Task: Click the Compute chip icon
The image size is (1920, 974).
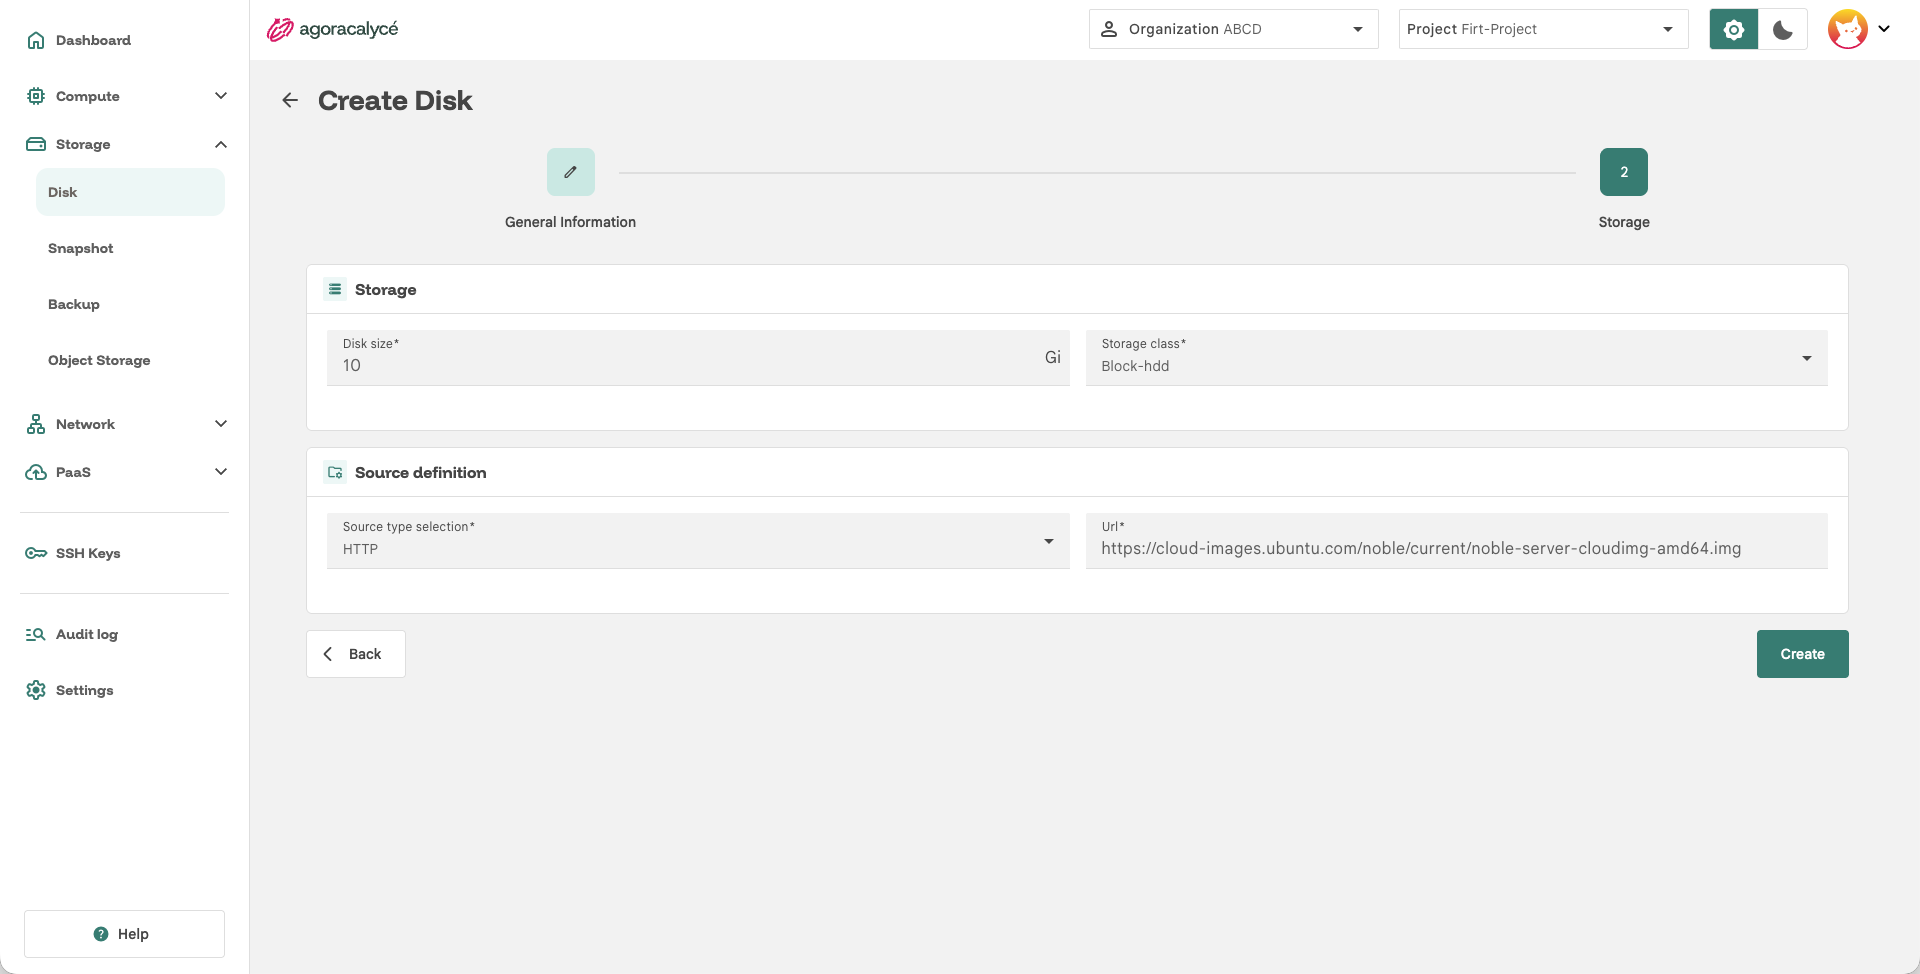Action: tap(36, 96)
